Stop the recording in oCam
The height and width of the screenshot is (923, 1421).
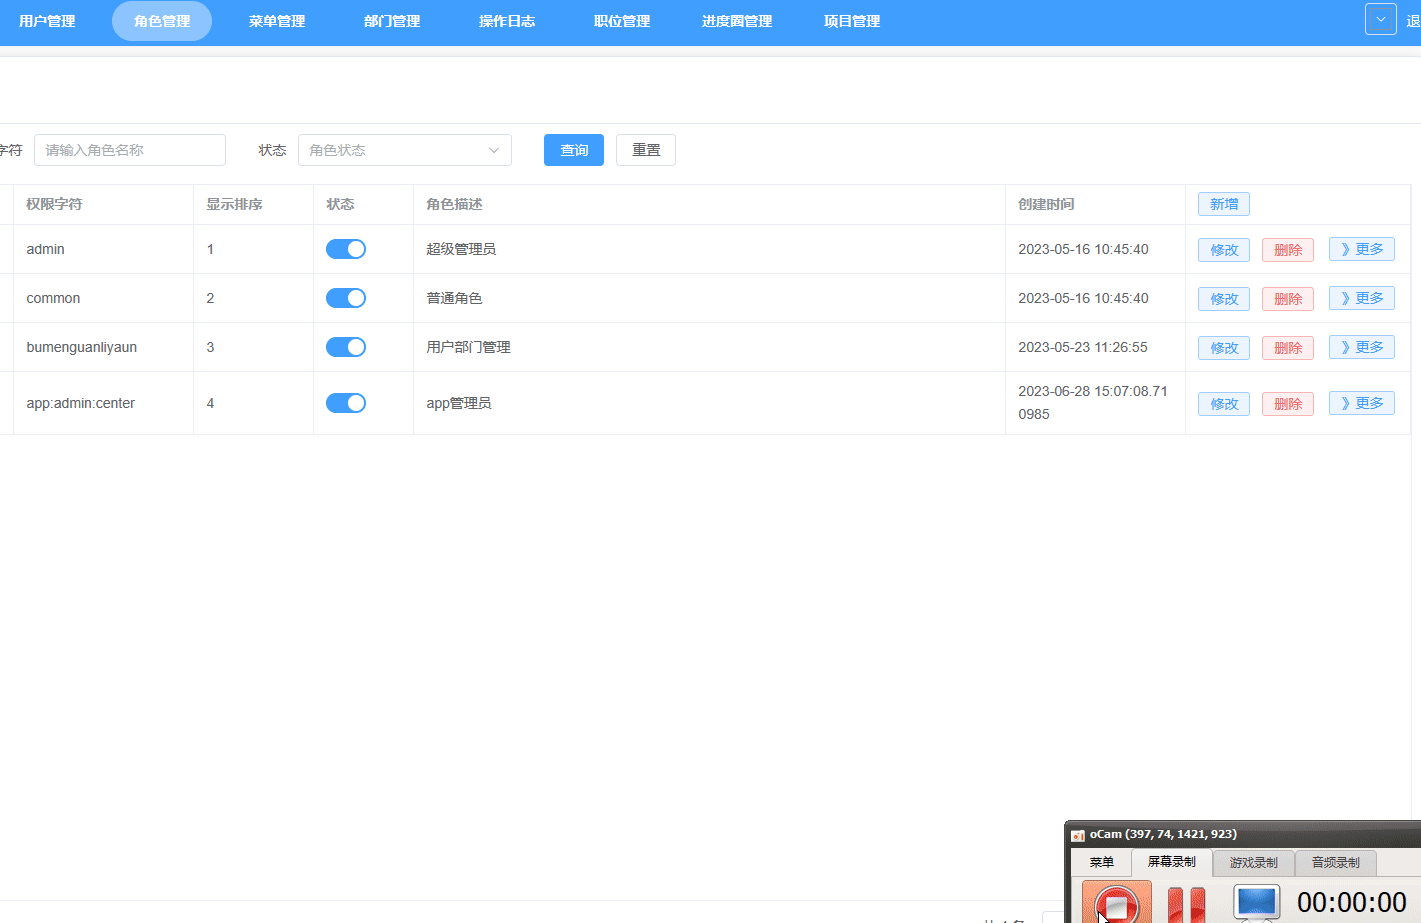click(x=1115, y=902)
